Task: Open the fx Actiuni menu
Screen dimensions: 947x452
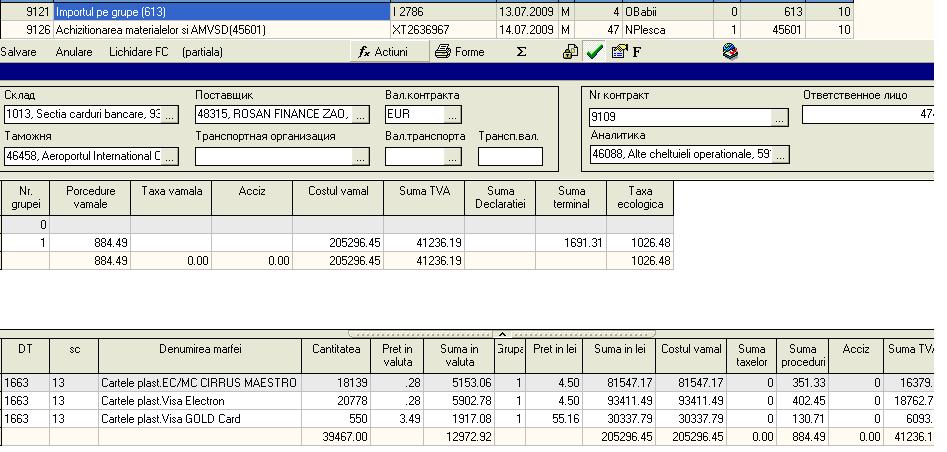Action: click(x=390, y=52)
